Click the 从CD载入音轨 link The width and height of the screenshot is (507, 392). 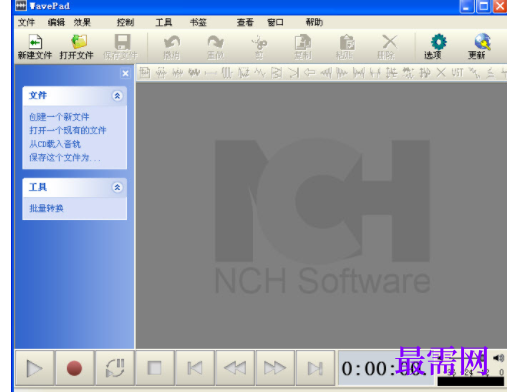(x=55, y=144)
